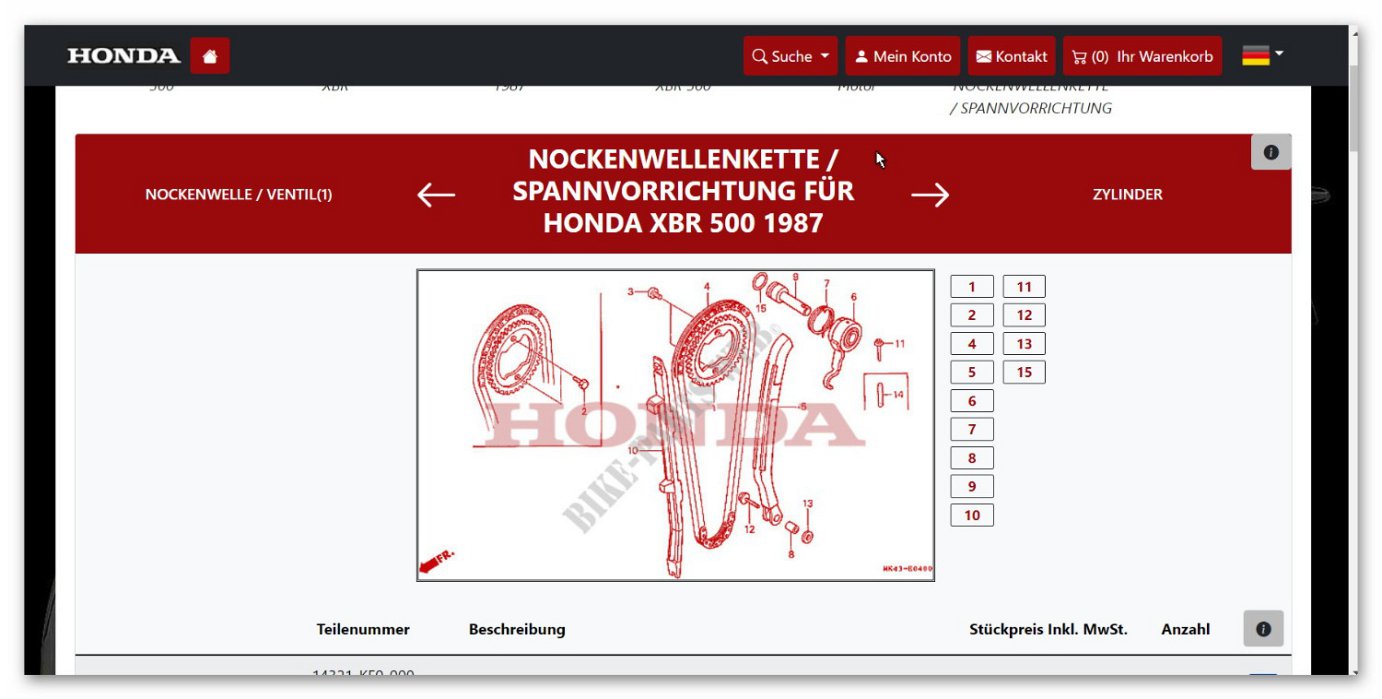Click the Honda logo in header

[x=124, y=56]
